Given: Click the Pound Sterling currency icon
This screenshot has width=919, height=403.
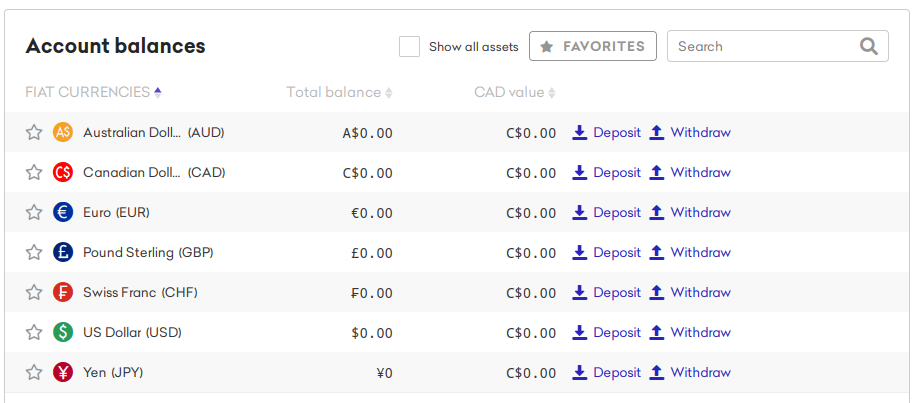Looking at the screenshot, I should [x=63, y=252].
